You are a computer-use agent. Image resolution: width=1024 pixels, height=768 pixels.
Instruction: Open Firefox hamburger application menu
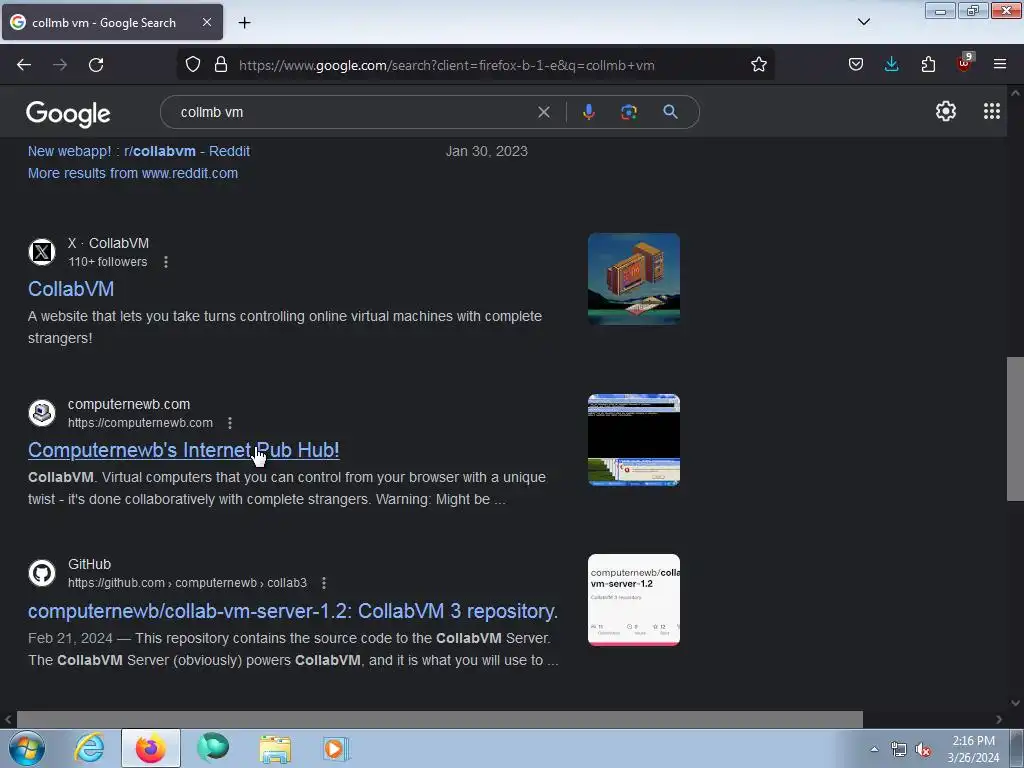point(1000,65)
